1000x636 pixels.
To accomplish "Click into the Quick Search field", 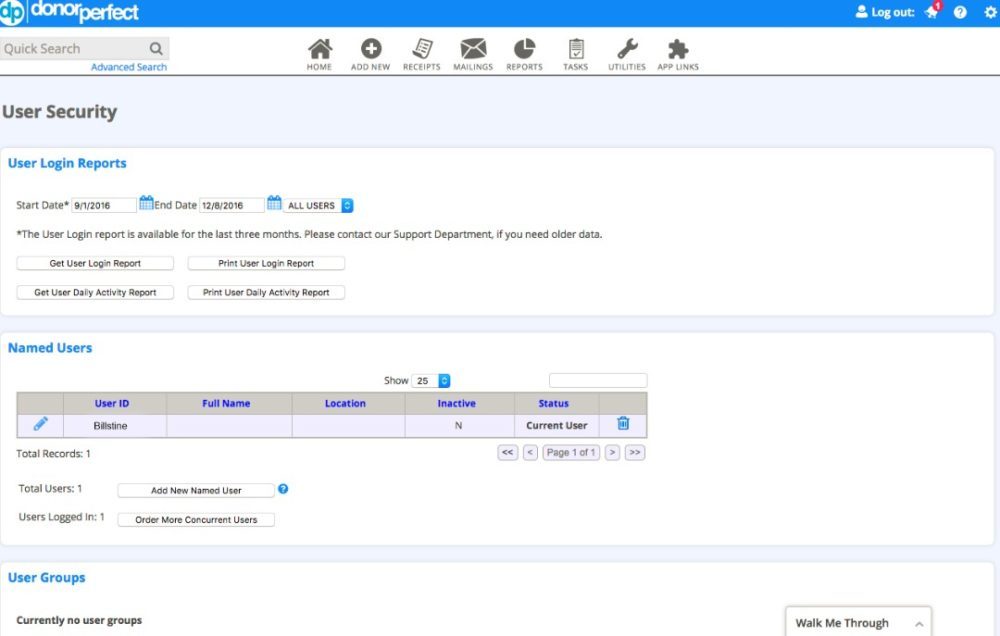I will point(75,48).
